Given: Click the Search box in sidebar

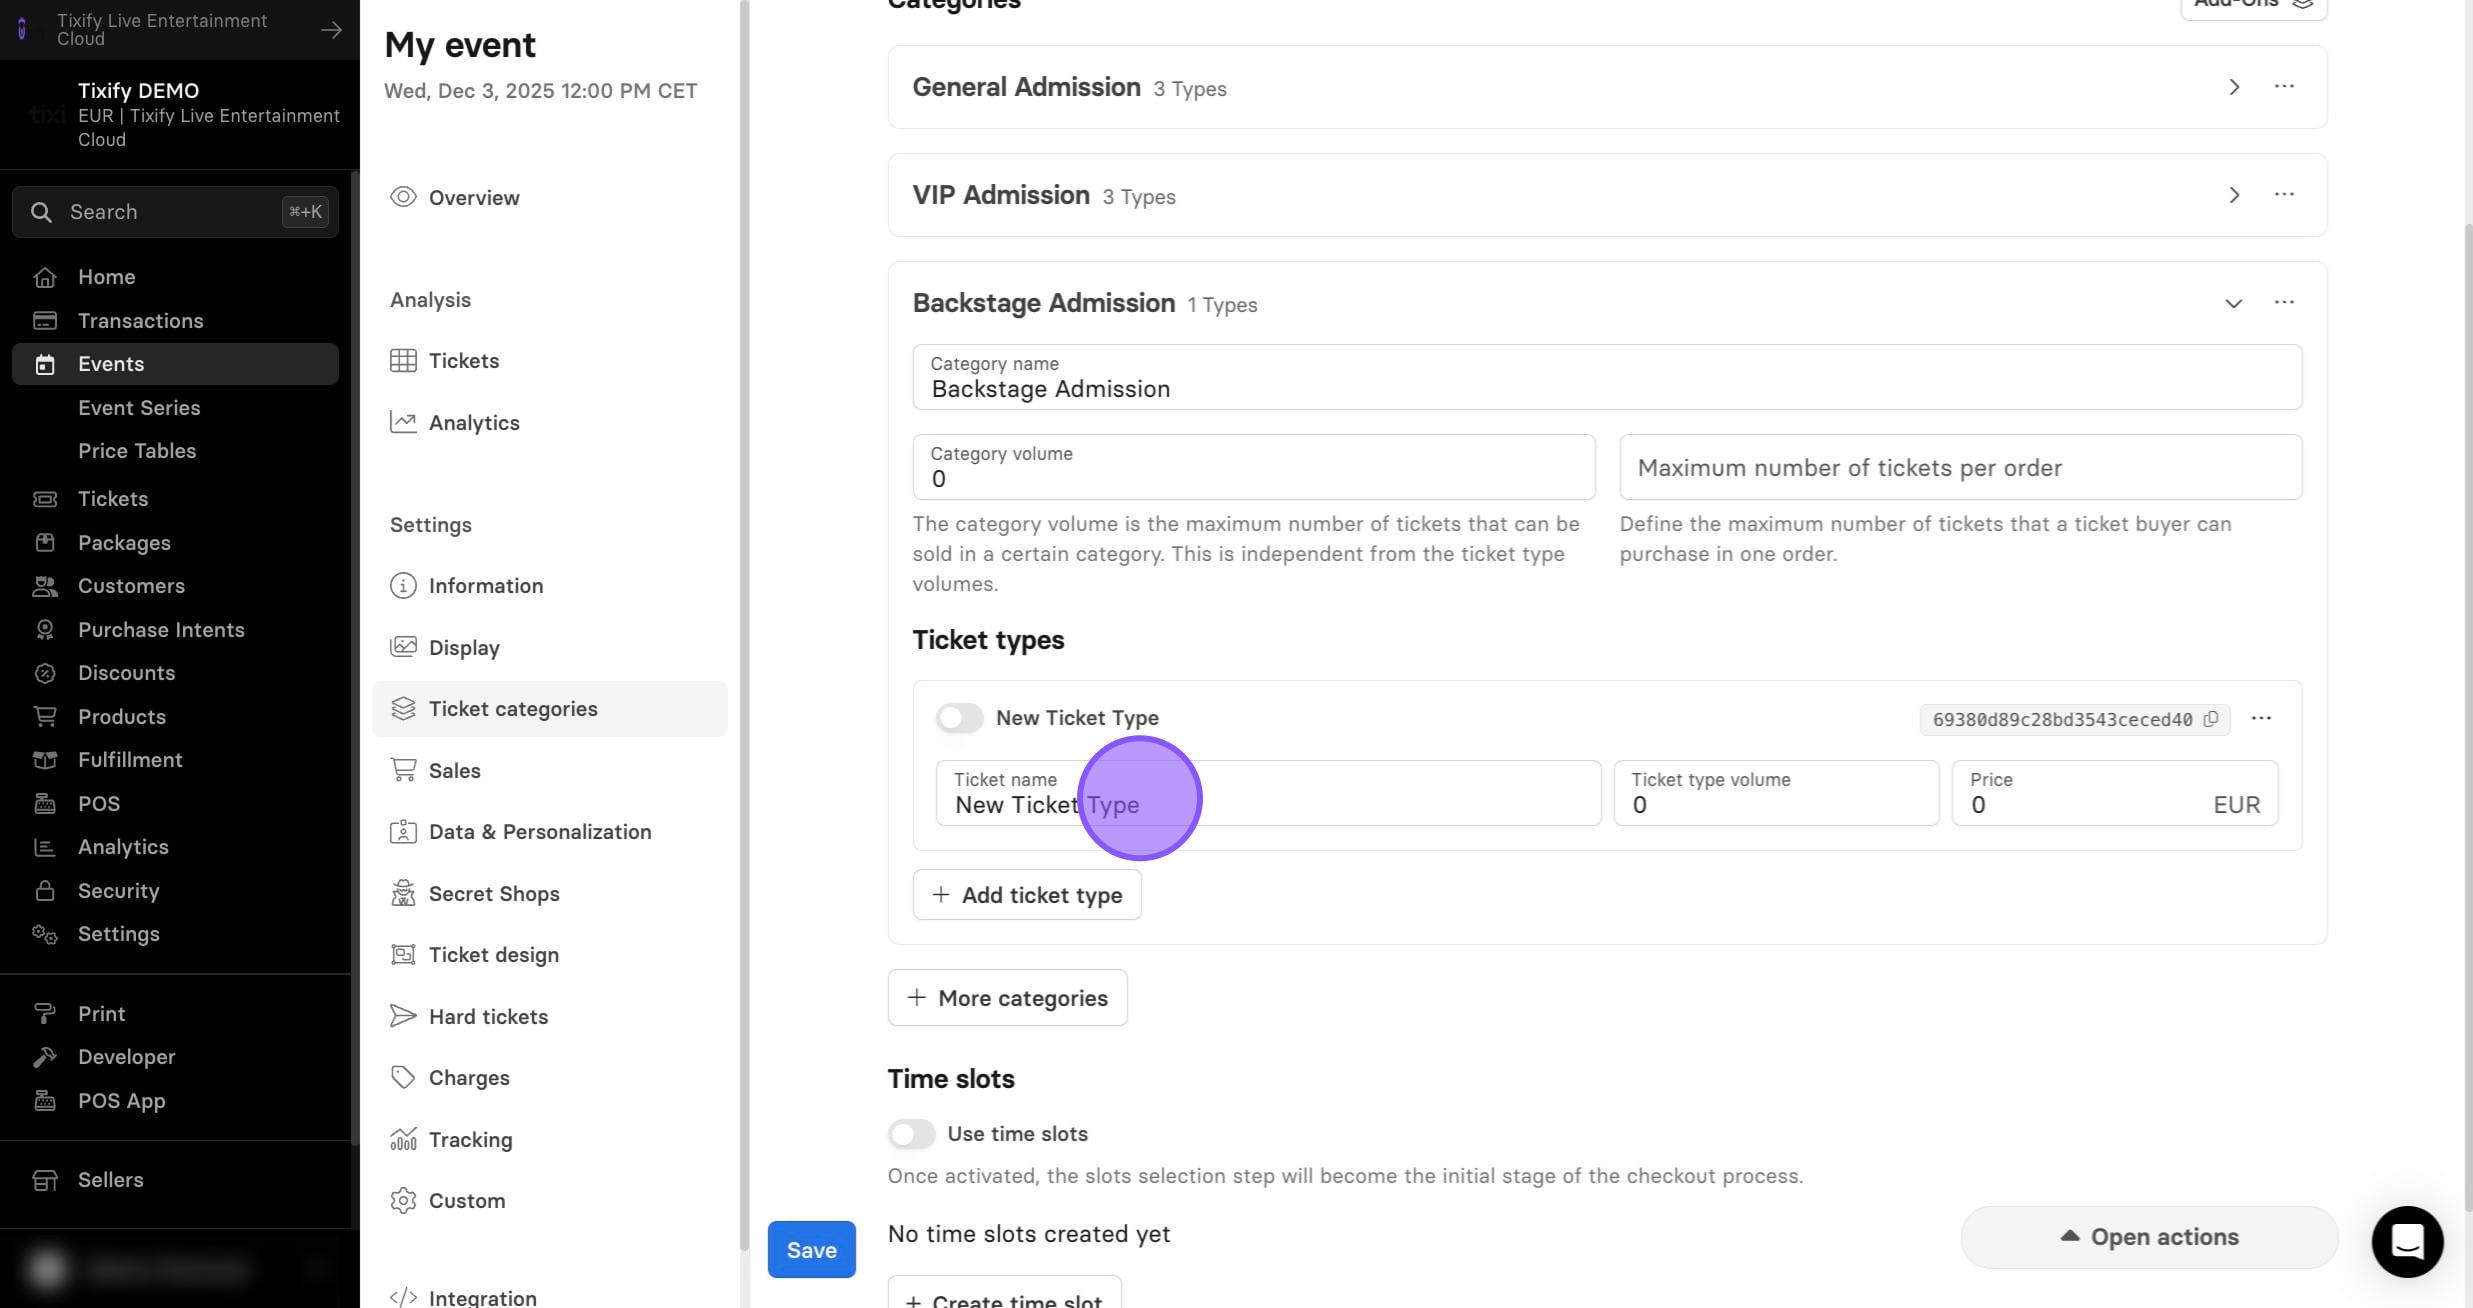Looking at the screenshot, I should click(x=175, y=212).
